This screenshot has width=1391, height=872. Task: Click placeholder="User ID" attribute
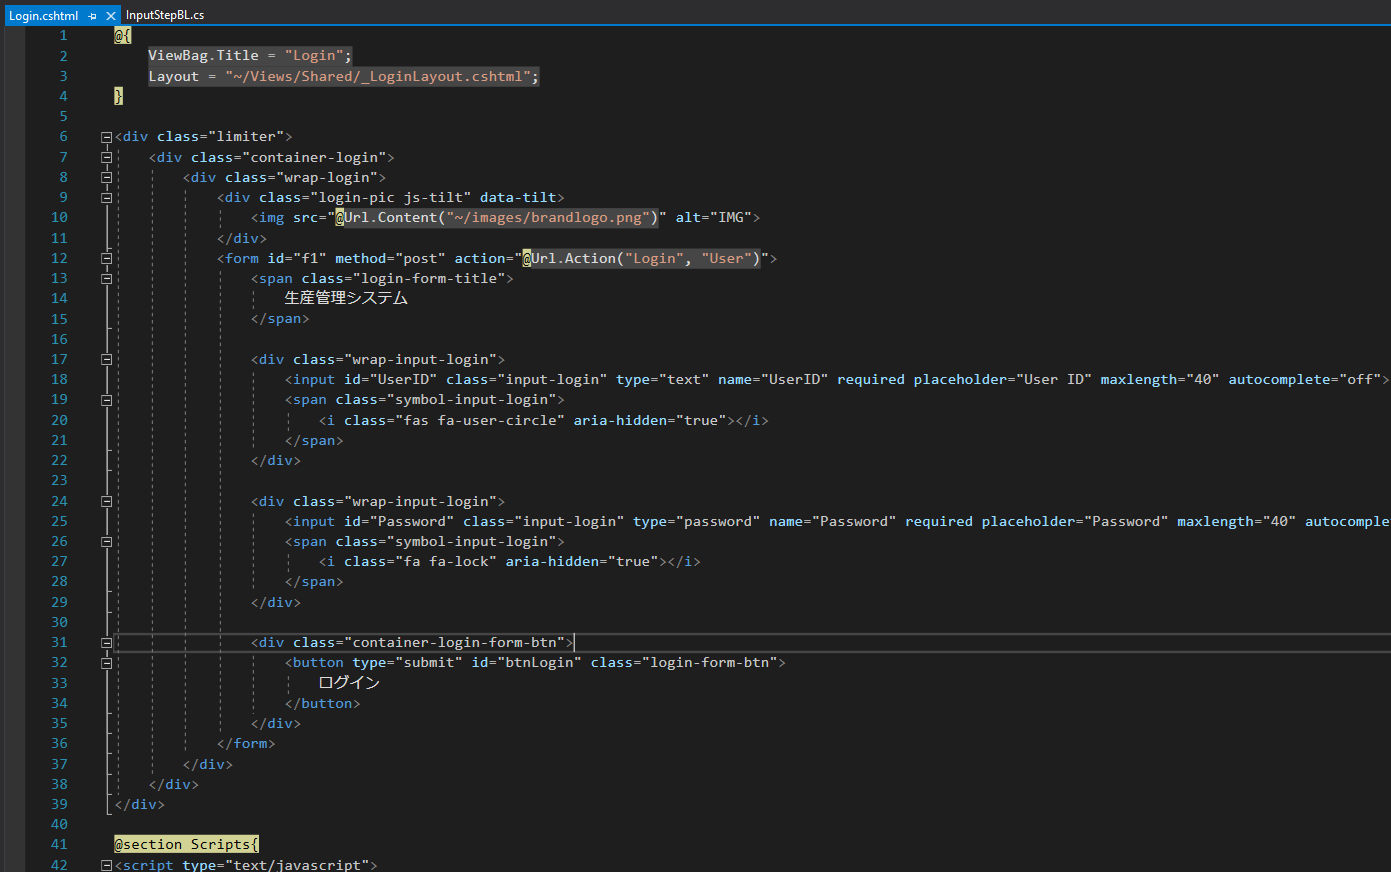1002,379
